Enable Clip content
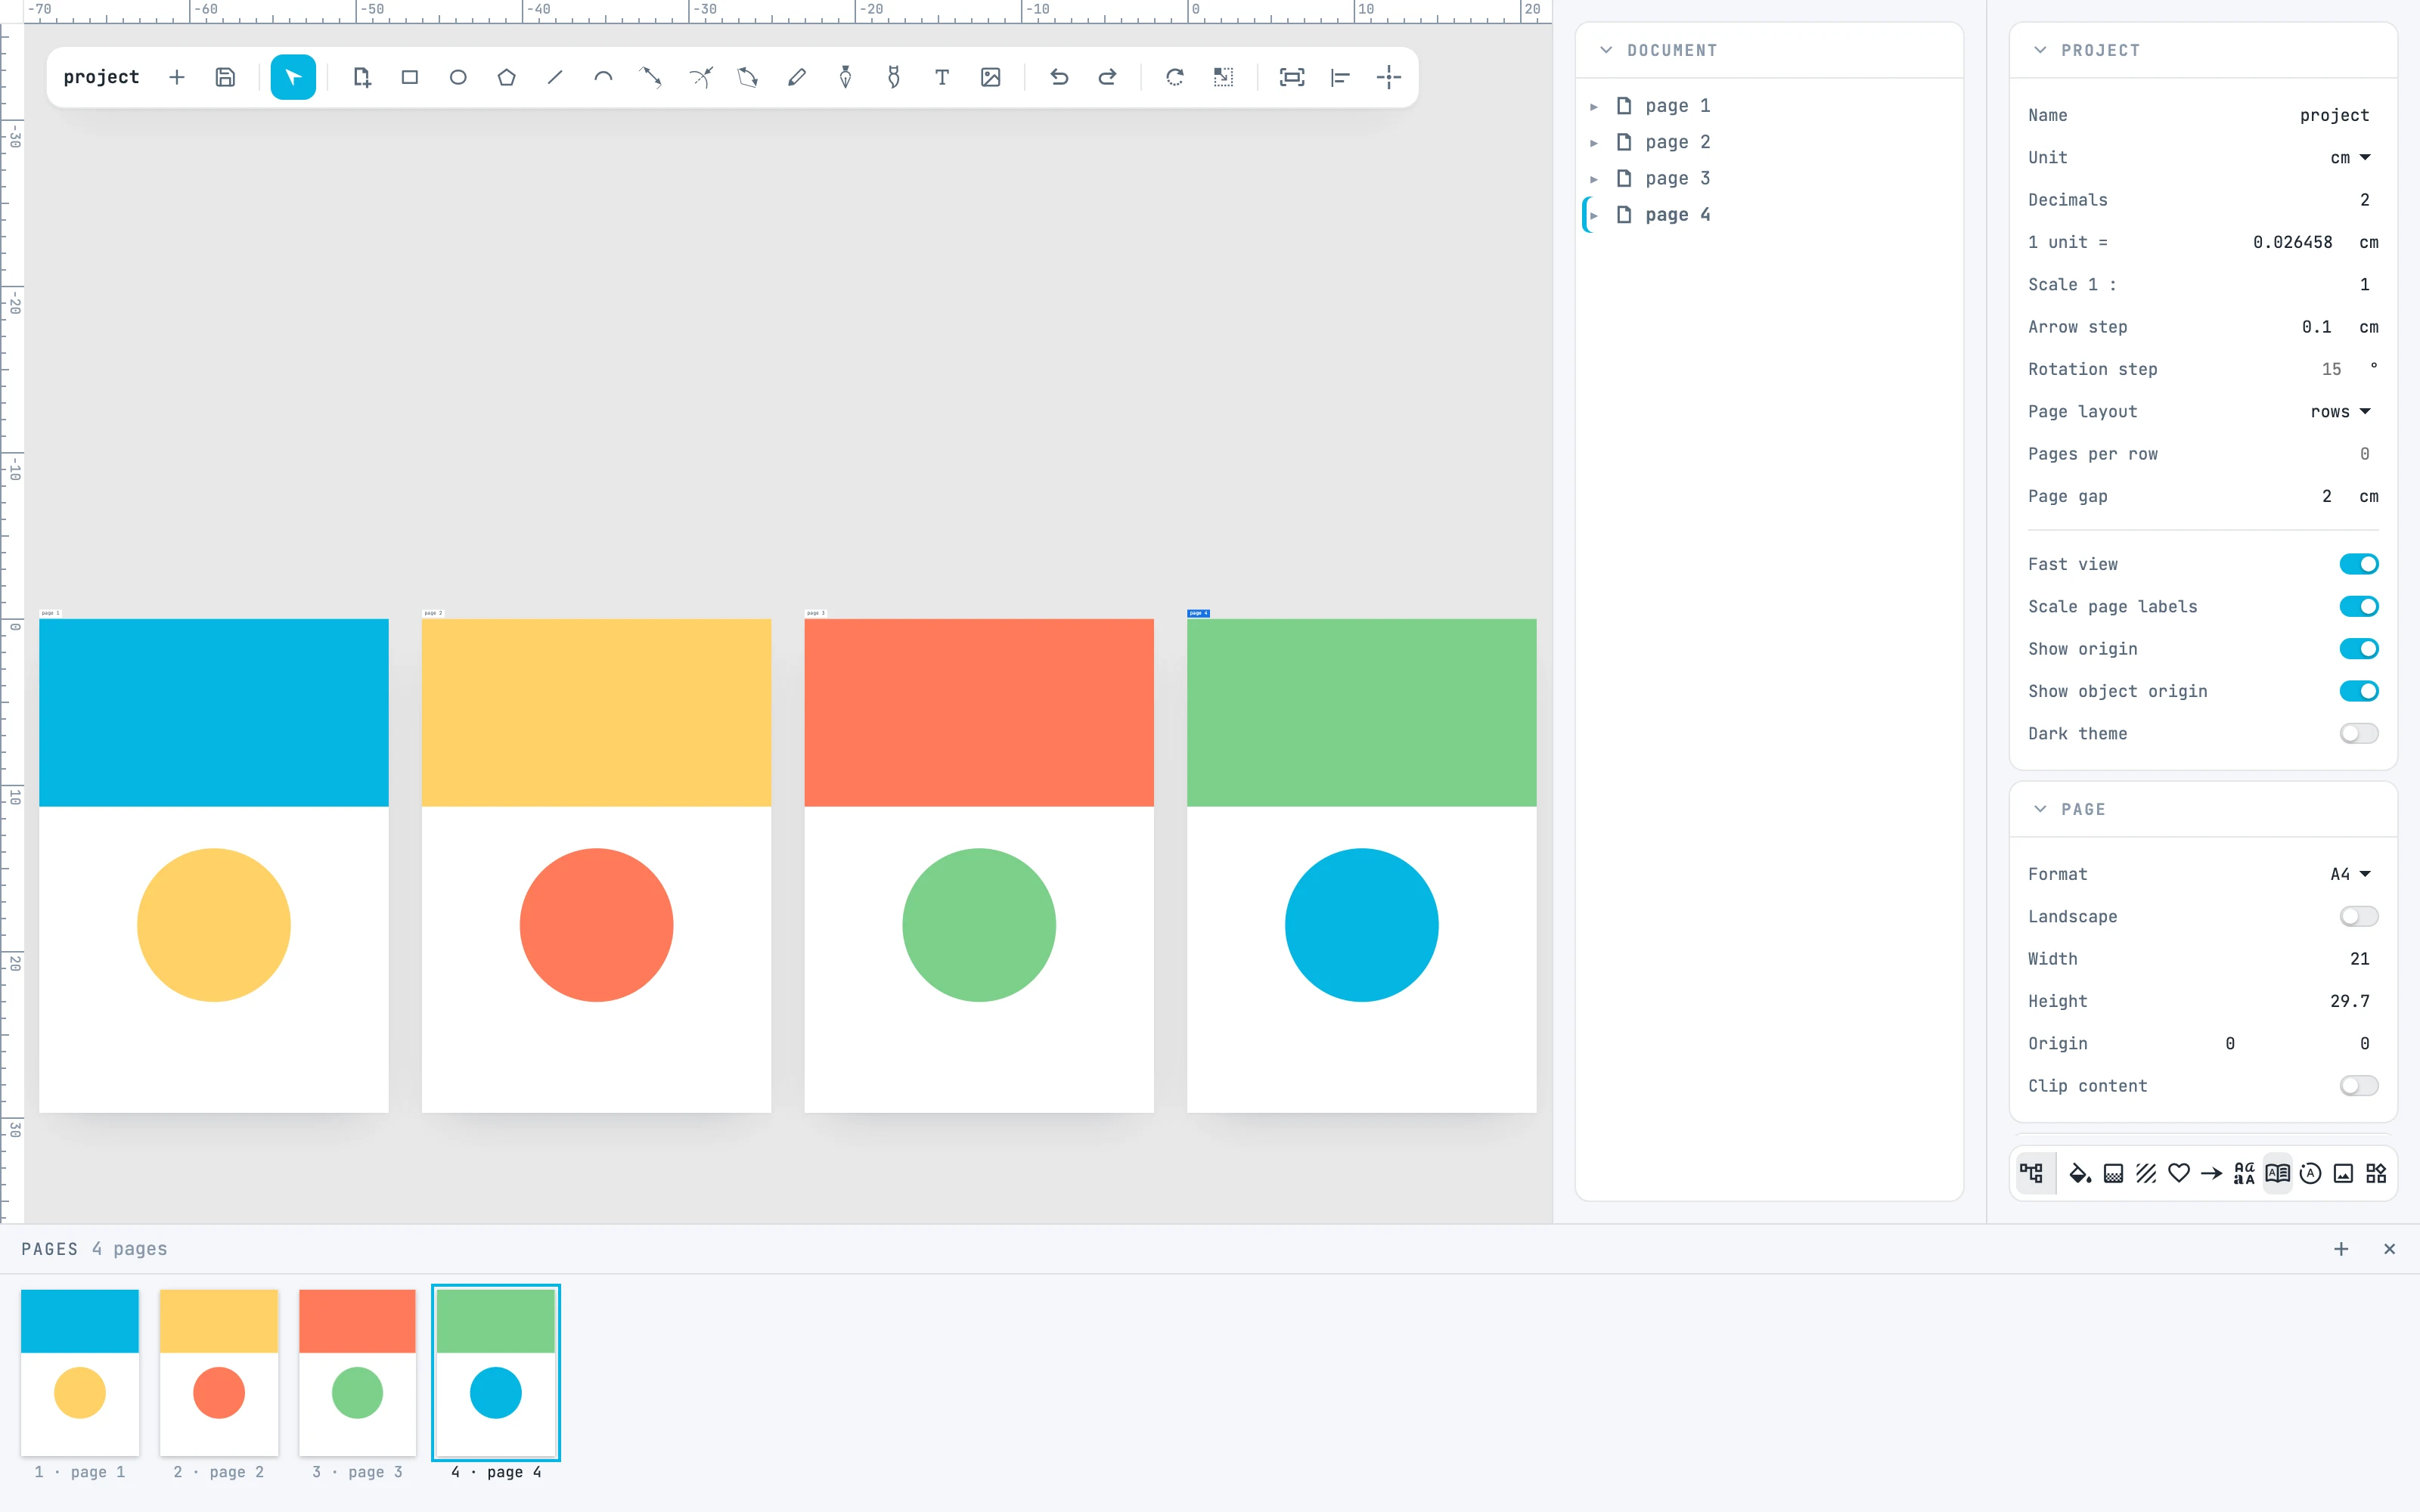Viewport: 2420px width, 1512px height. click(2359, 1086)
